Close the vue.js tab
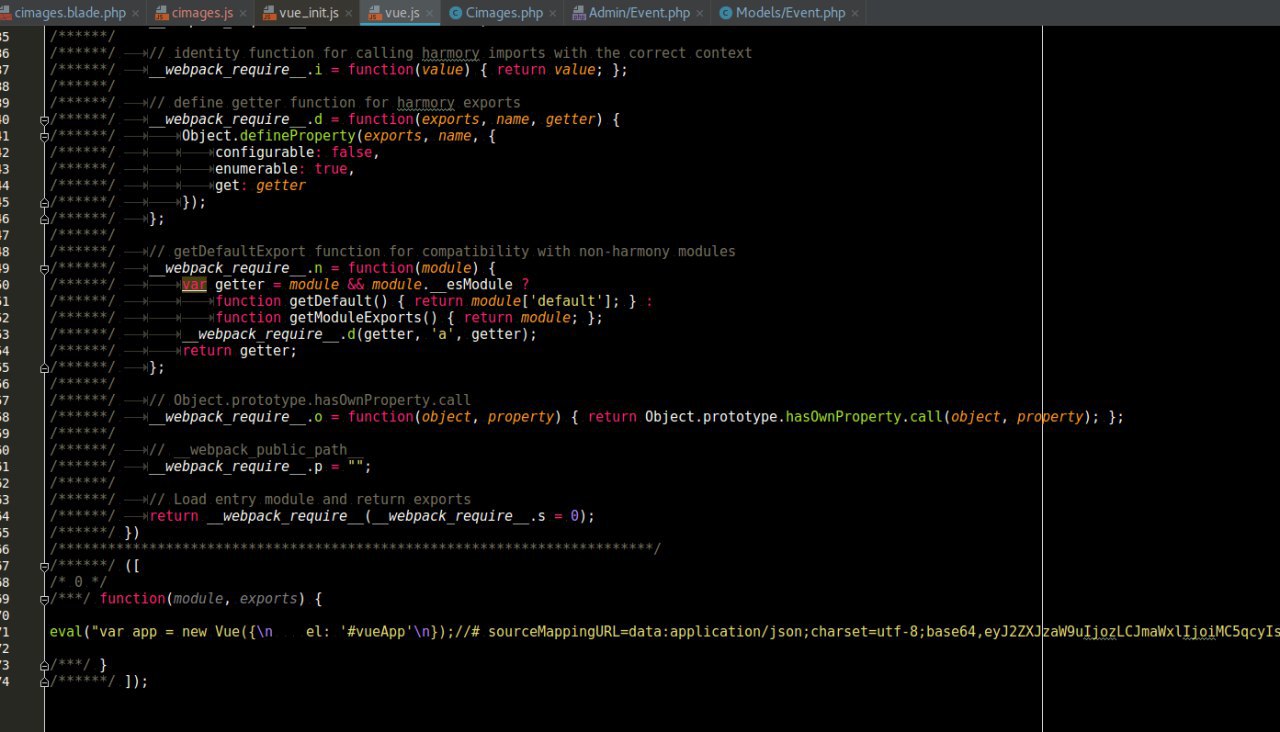Viewport: 1280px width, 732px height. [430, 14]
